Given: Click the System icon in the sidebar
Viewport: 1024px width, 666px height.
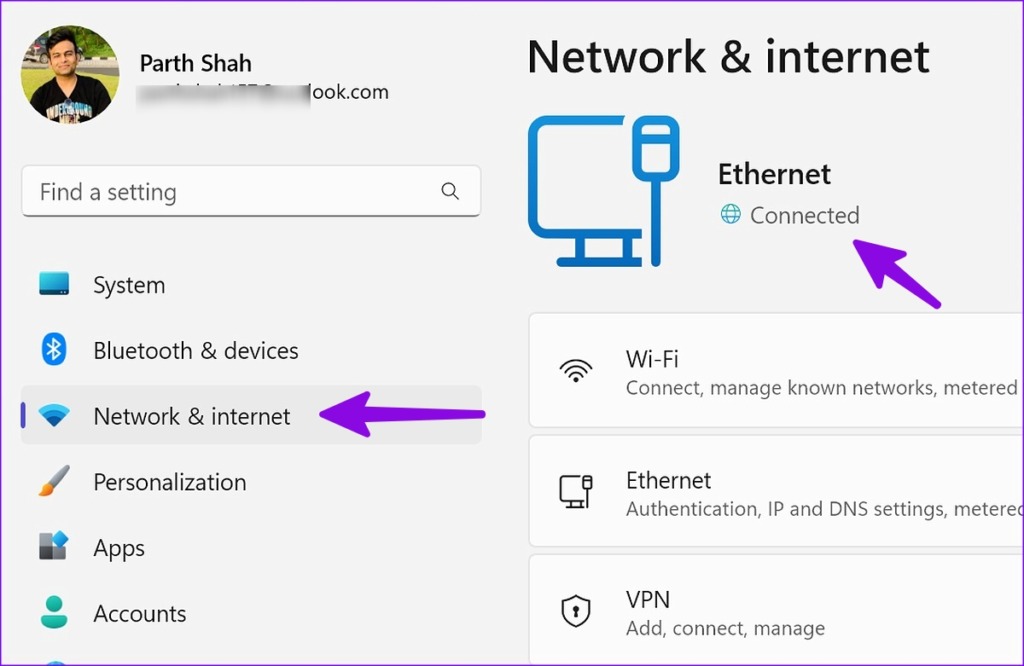Looking at the screenshot, I should [52, 284].
